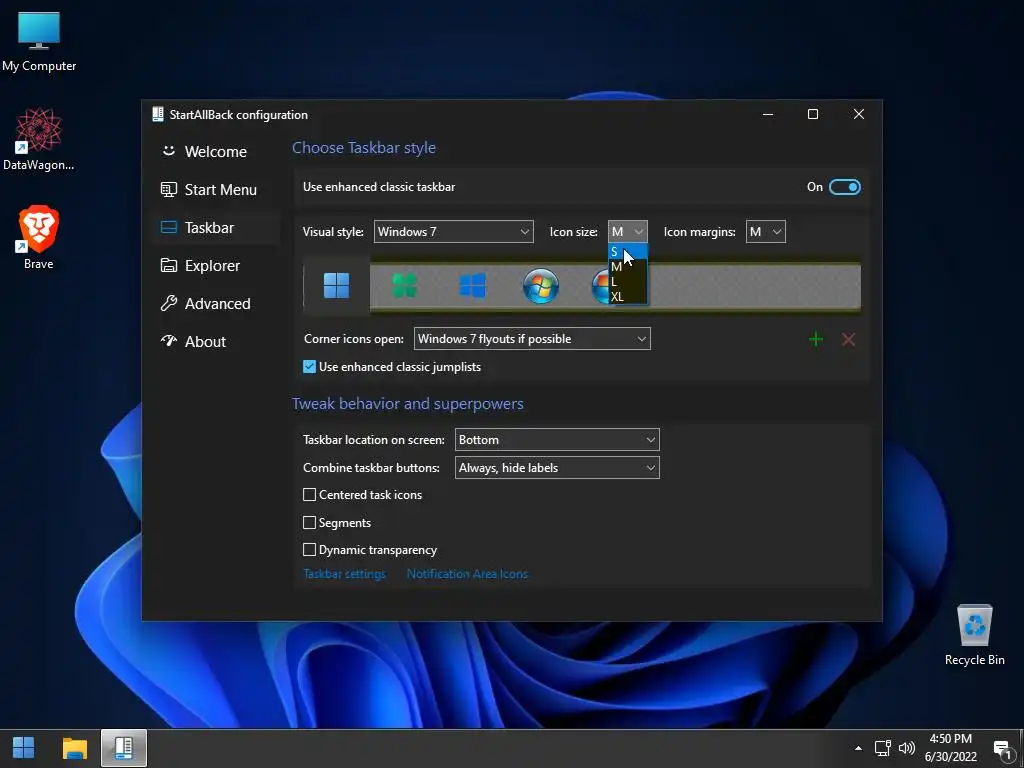Open Taskbar location on screen dropdown
Image resolution: width=1024 pixels, height=768 pixels.
point(557,440)
